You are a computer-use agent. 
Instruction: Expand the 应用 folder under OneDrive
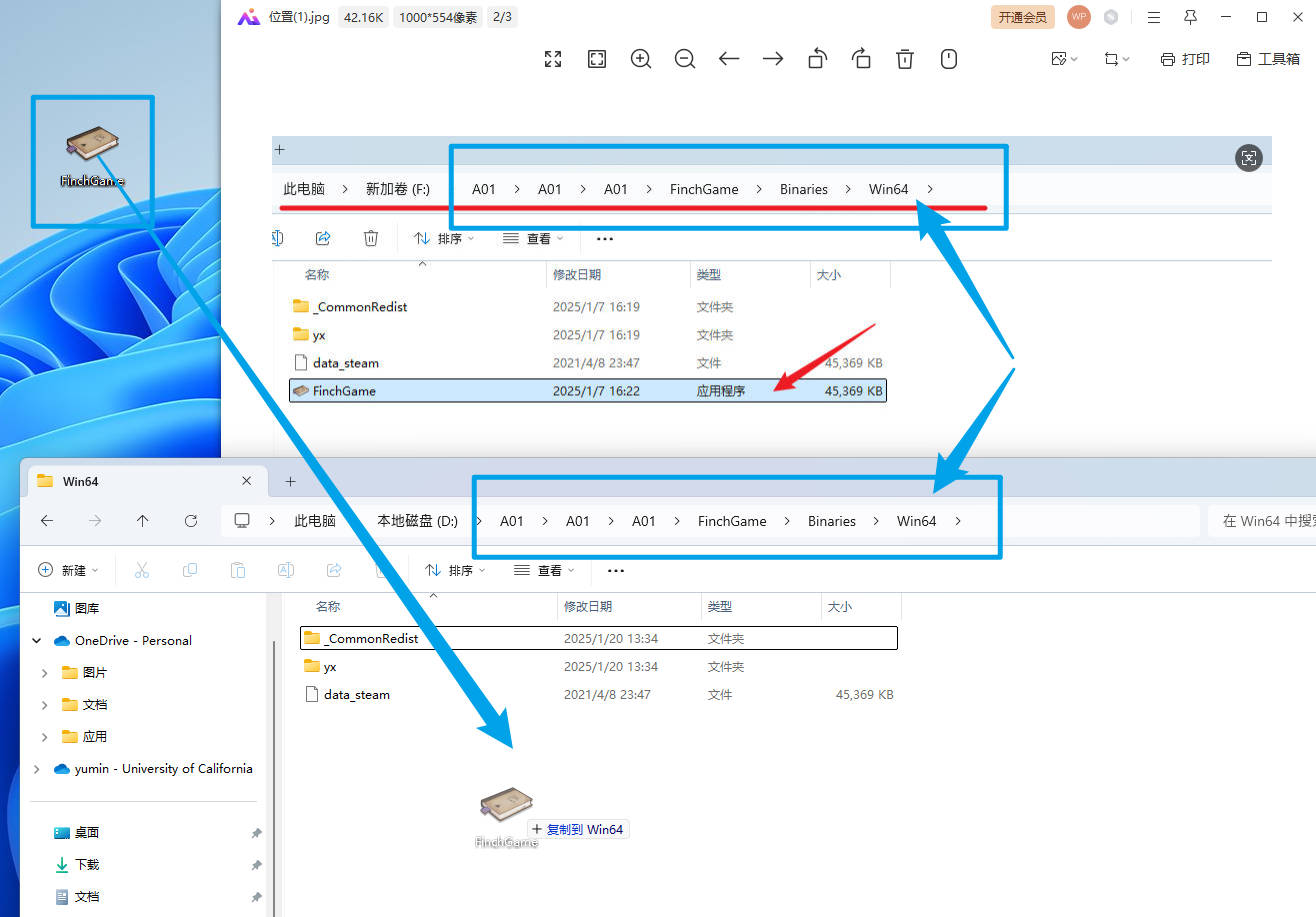tap(44, 737)
